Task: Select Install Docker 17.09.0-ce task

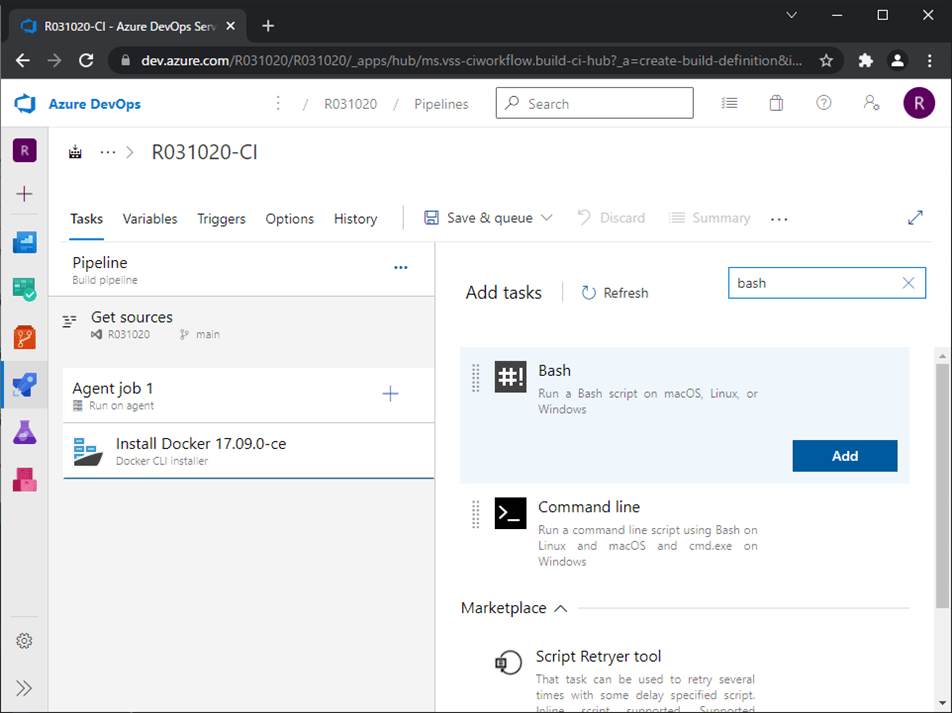Action: pyautogui.click(x=248, y=451)
